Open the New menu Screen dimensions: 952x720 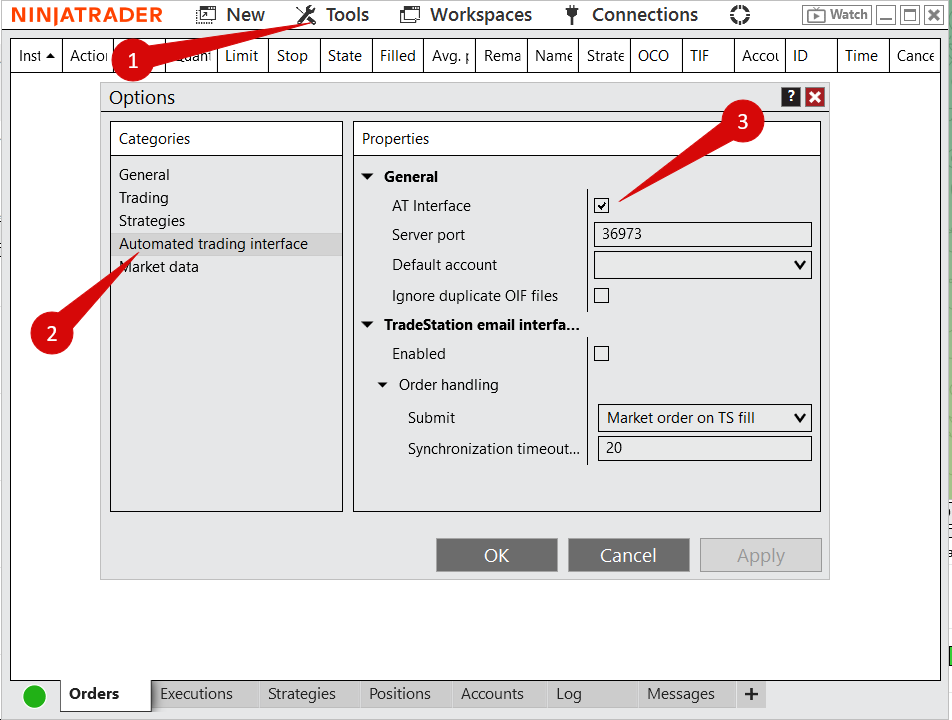[245, 15]
